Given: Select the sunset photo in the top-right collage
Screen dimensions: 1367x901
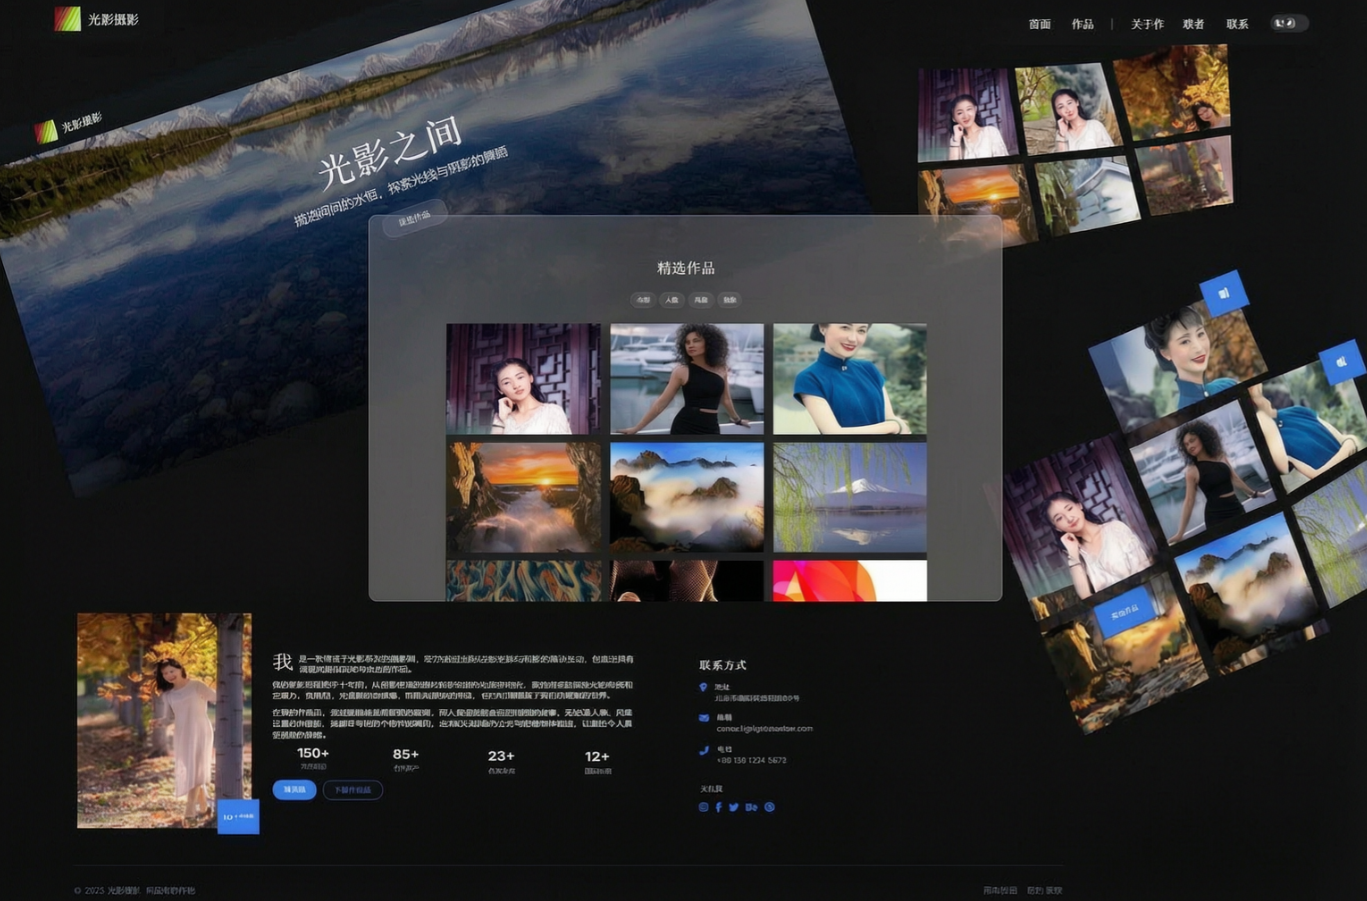Looking at the screenshot, I should (977, 203).
